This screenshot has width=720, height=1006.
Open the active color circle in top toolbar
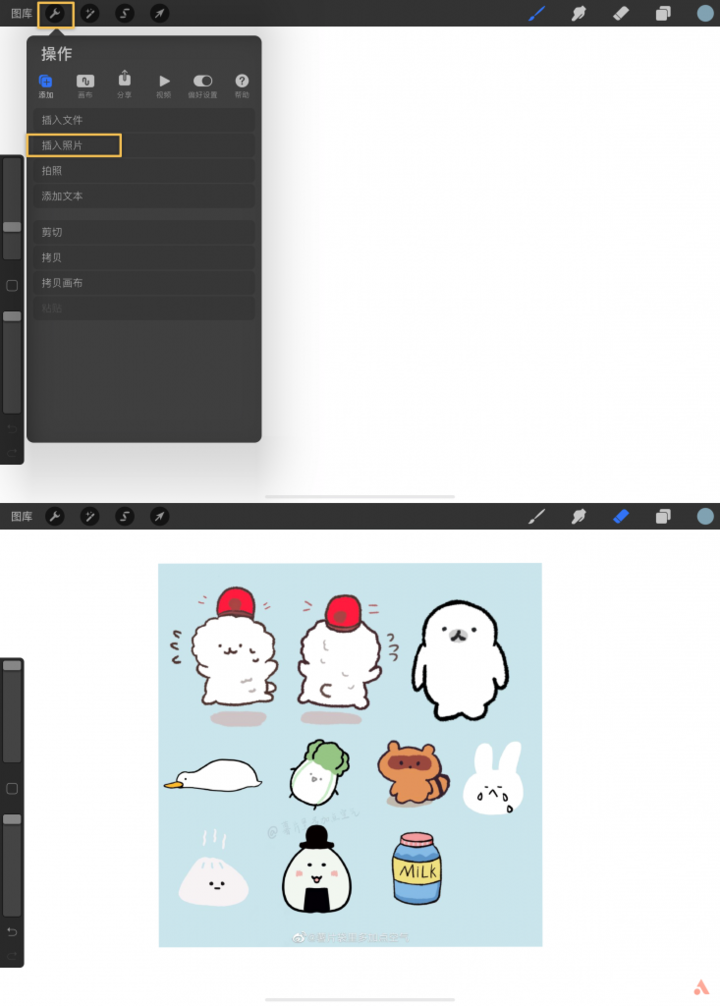tap(705, 13)
